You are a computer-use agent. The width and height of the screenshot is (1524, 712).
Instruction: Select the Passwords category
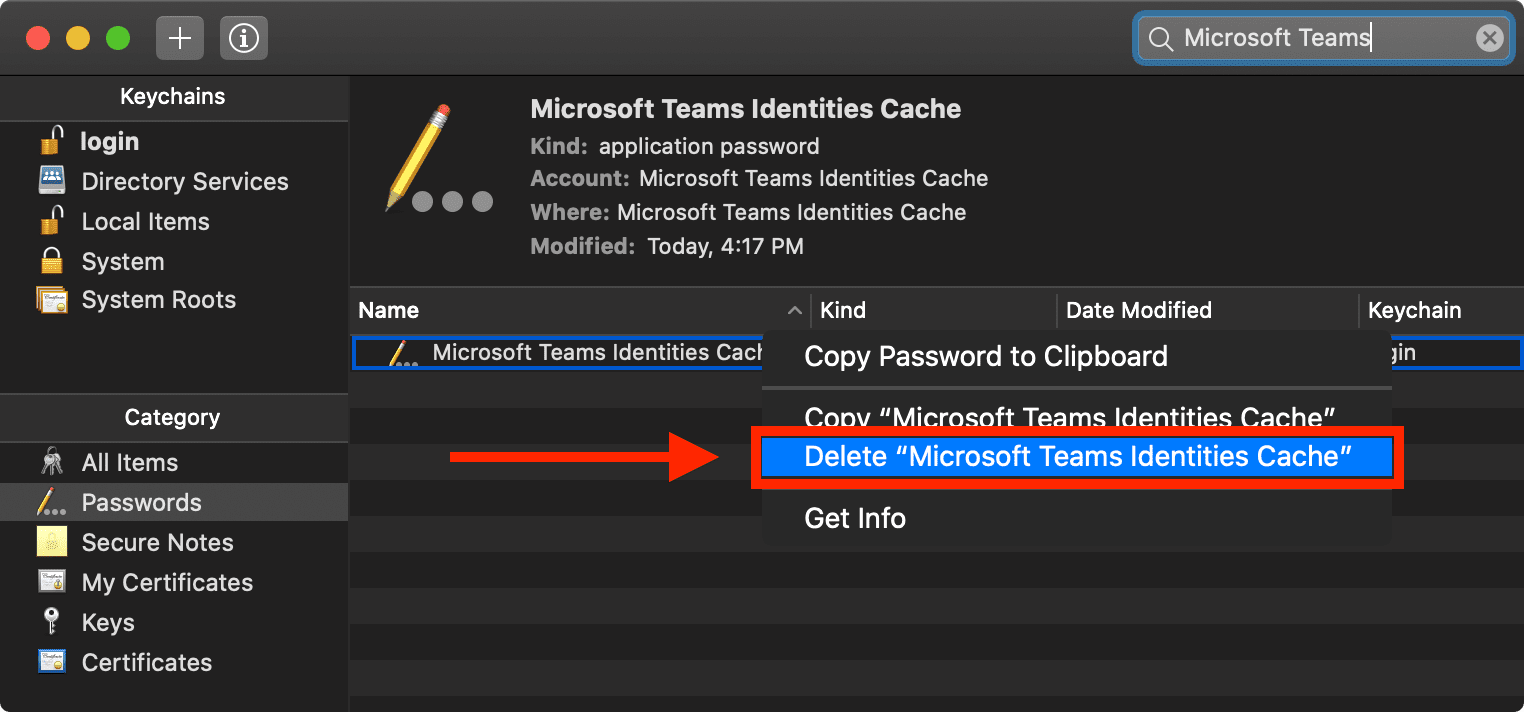point(141,503)
